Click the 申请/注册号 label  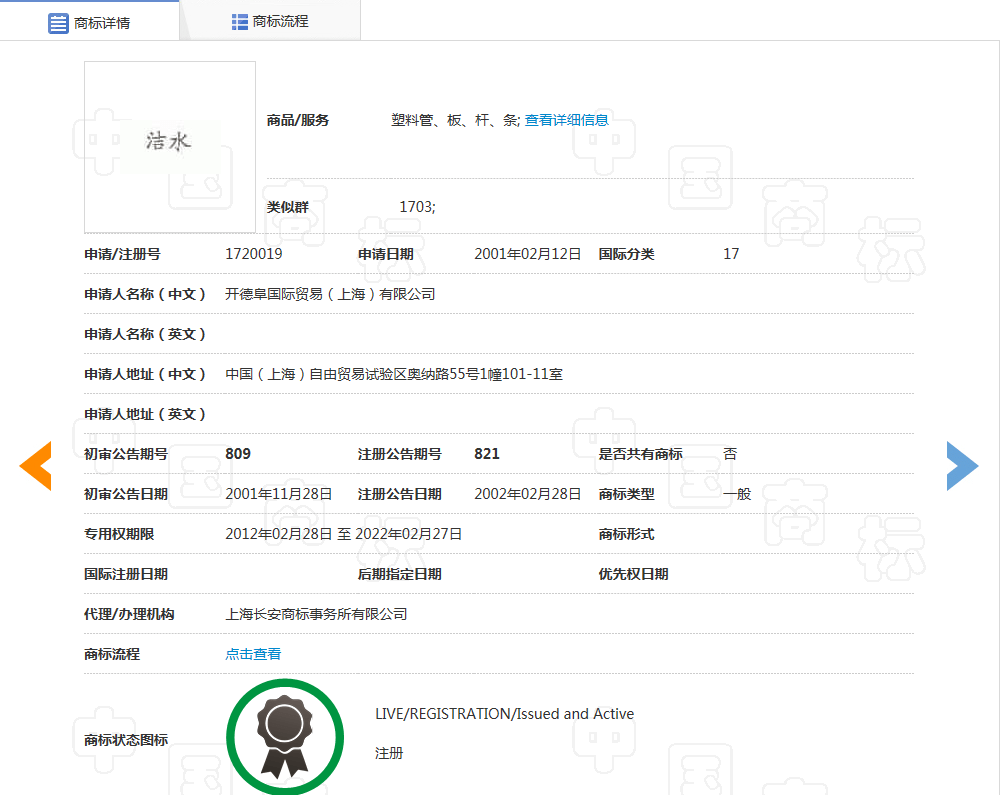[x=122, y=254]
